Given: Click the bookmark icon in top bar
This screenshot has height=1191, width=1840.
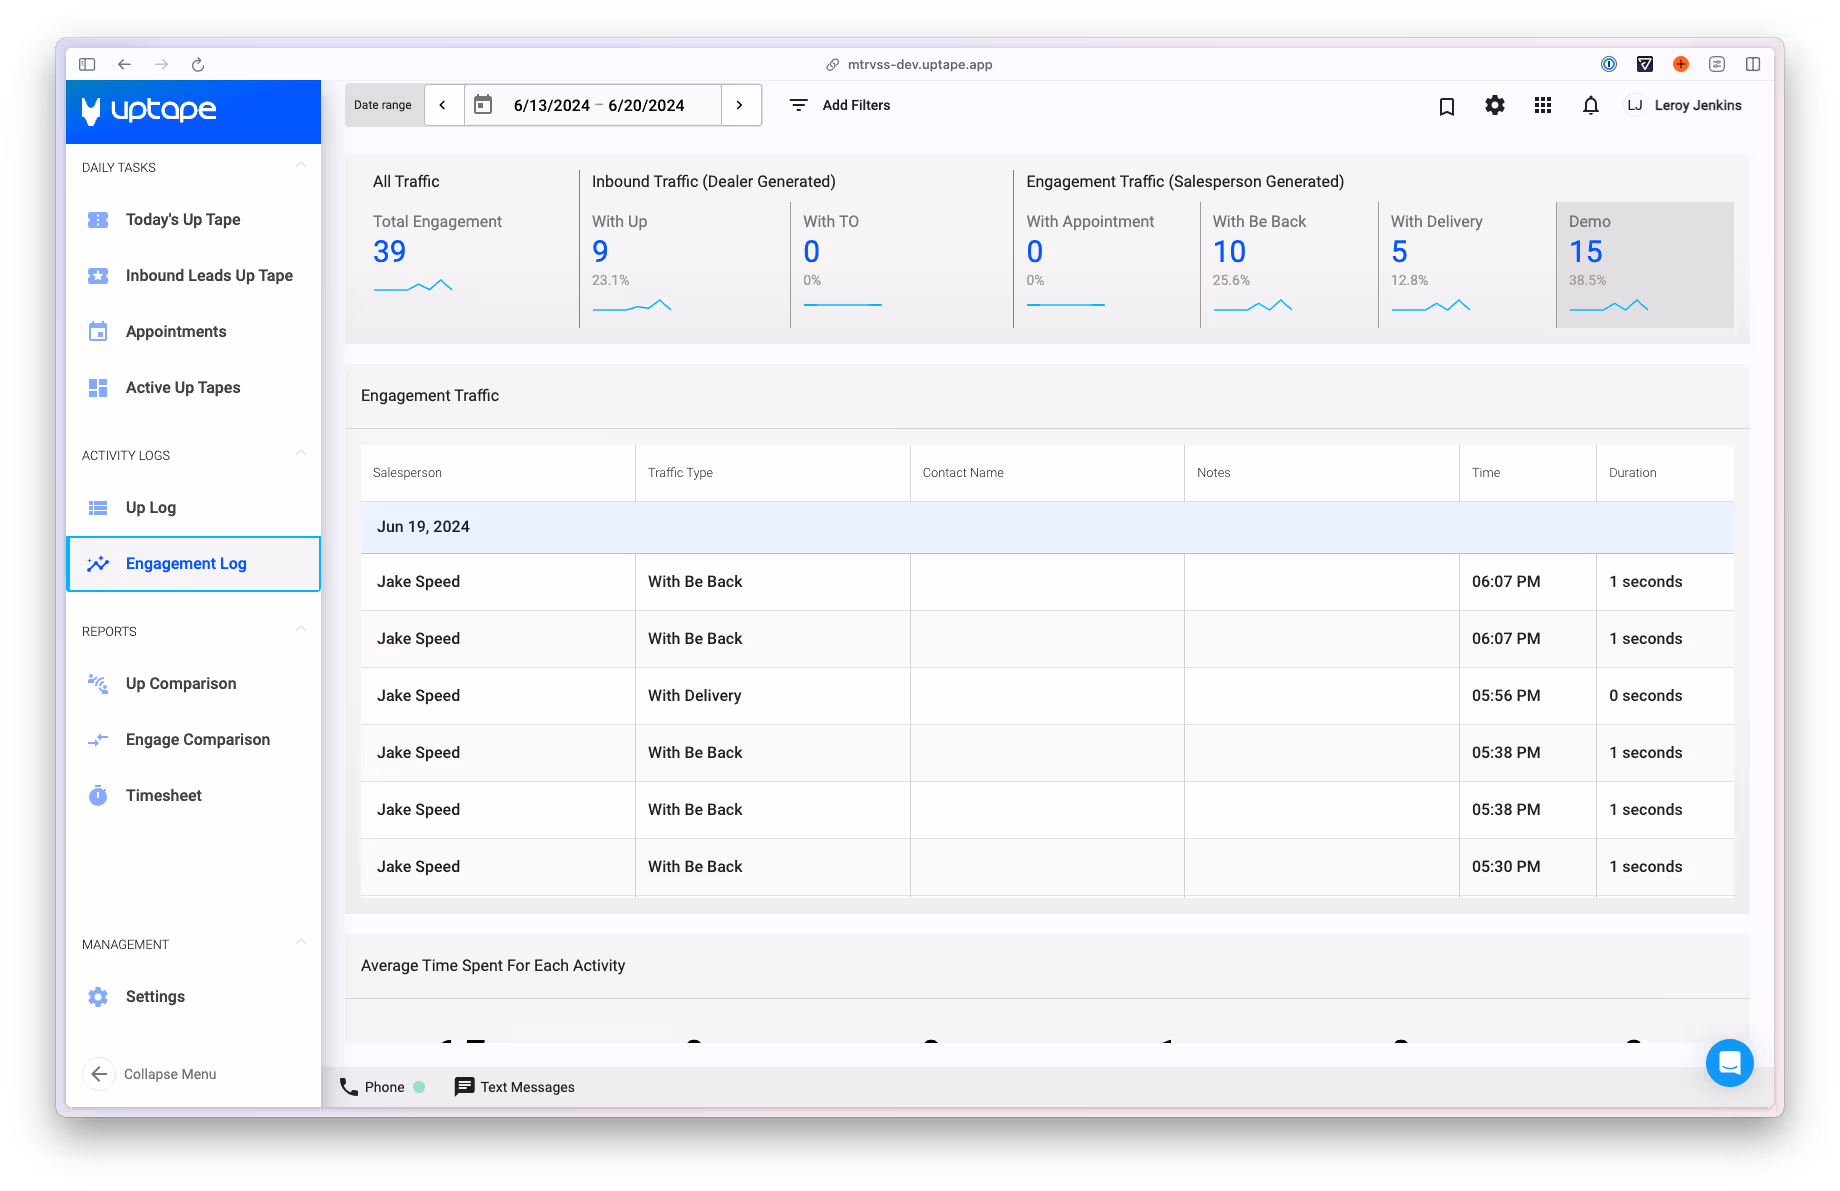Looking at the screenshot, I should tap(1446, 106).
